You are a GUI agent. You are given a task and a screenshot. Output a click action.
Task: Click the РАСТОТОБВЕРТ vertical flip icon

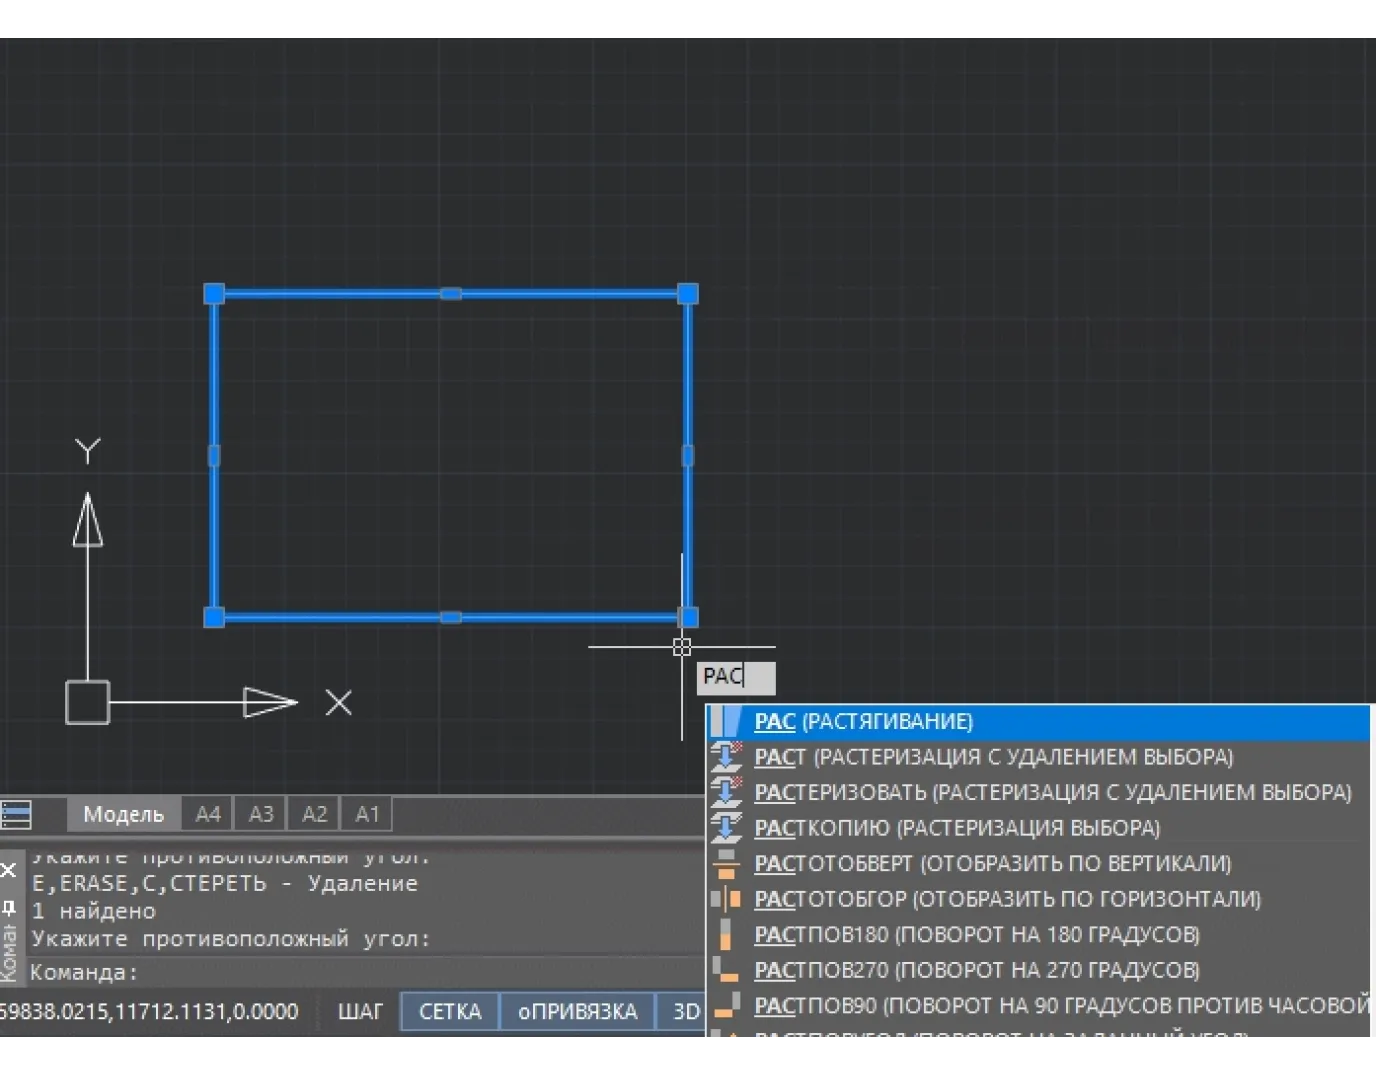[726, 863]
